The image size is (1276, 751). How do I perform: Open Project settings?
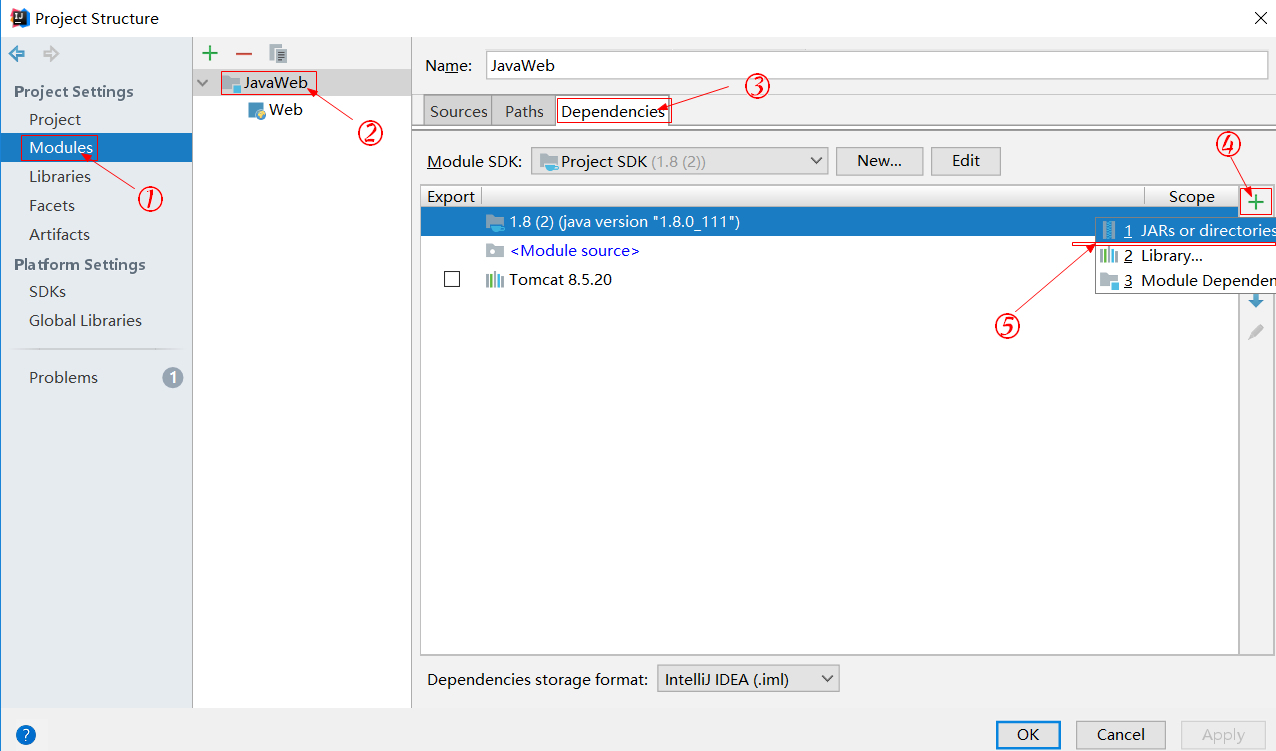click(55, 119)
